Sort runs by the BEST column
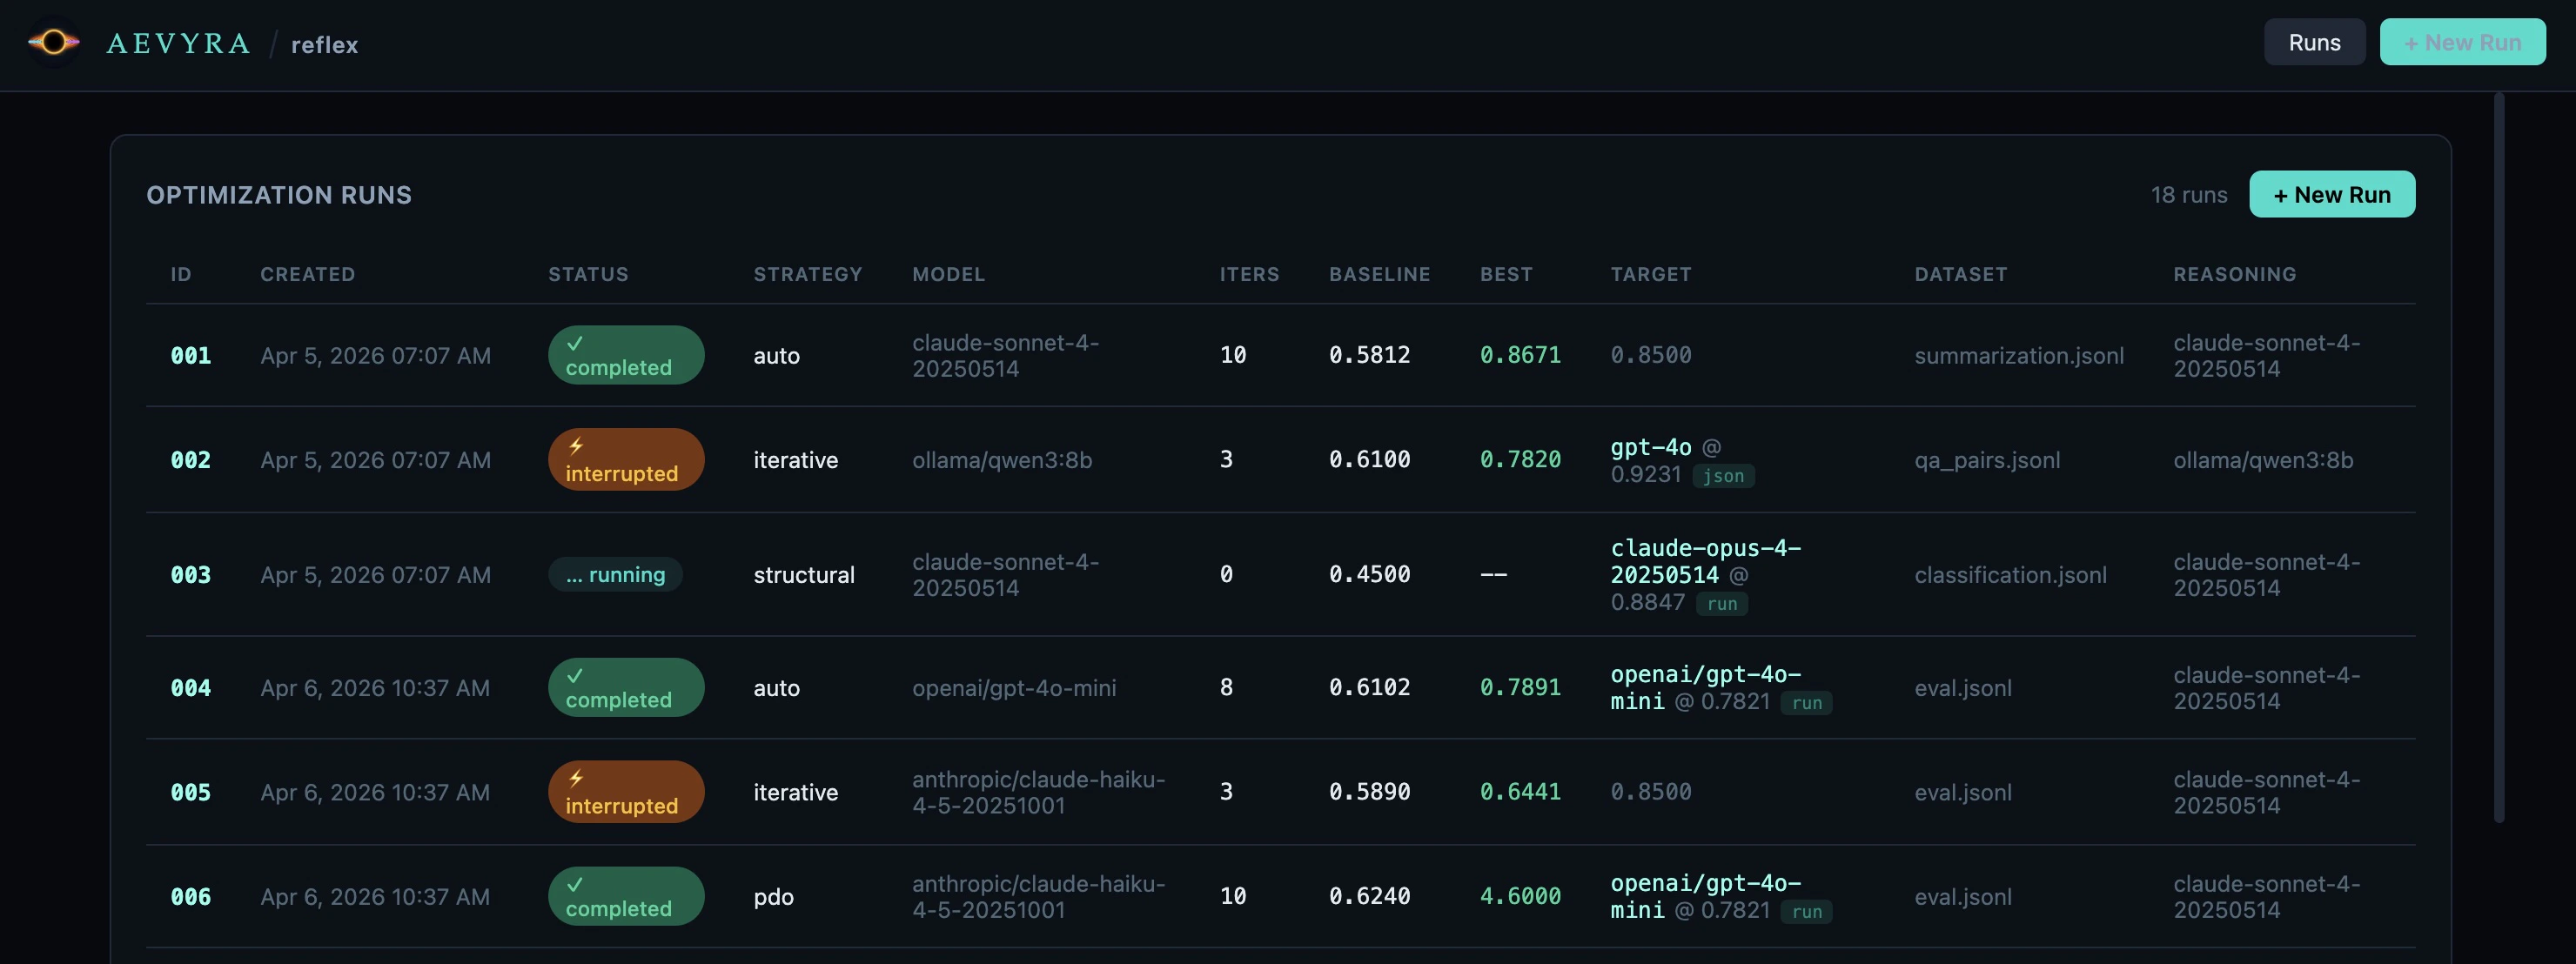Screen dimensions: 2576x964 pos(1506,274)
